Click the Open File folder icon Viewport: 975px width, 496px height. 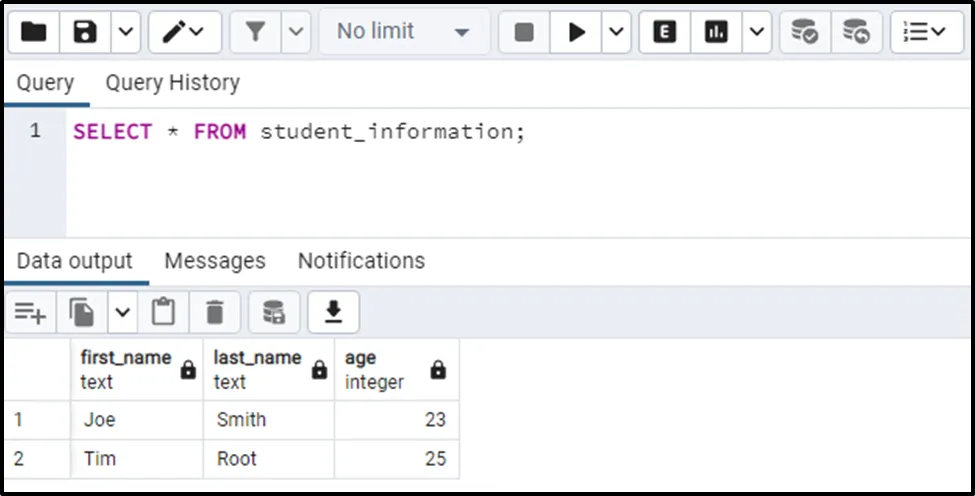click(x=34, y=32)
